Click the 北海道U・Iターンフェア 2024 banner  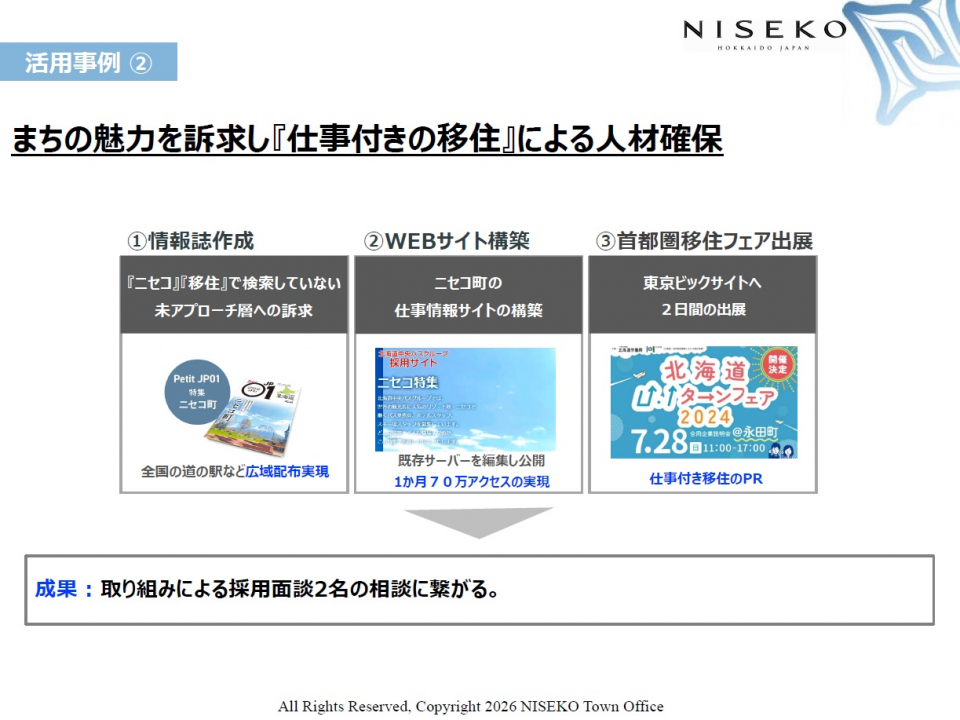703,402
